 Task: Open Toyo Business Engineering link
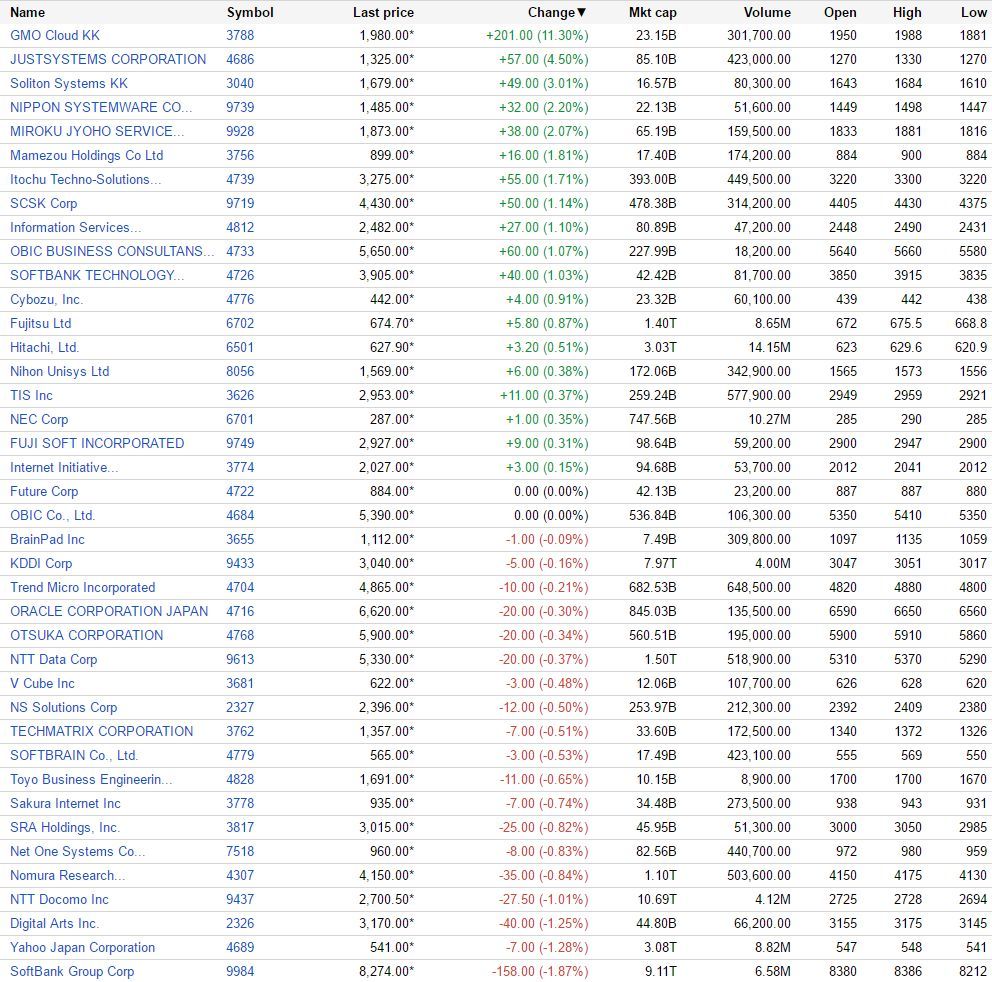tap(91, 781)
